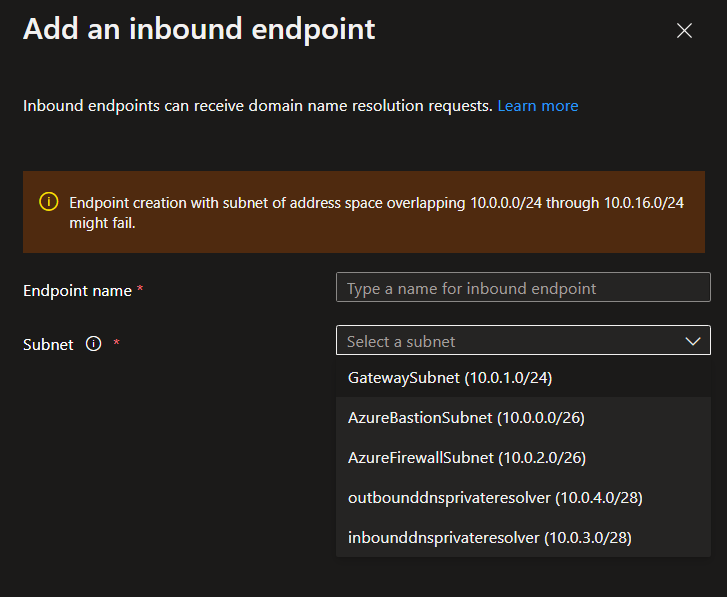
Task: Click the Subnet field label
Action: tap(48, 344)
